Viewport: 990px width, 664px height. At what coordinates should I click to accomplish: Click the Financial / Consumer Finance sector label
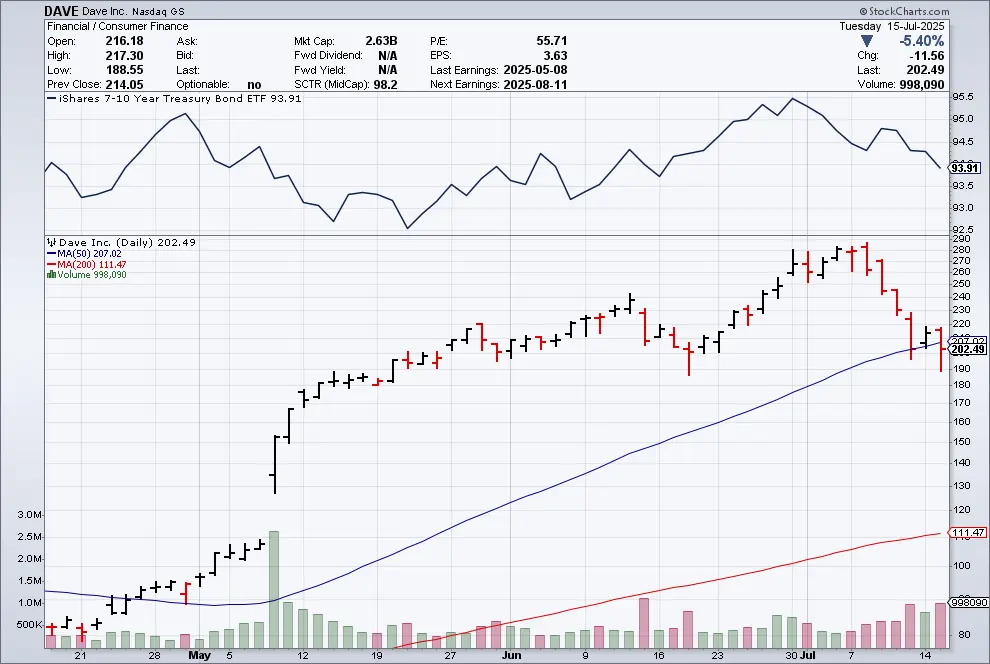click(x=118, y=27)
